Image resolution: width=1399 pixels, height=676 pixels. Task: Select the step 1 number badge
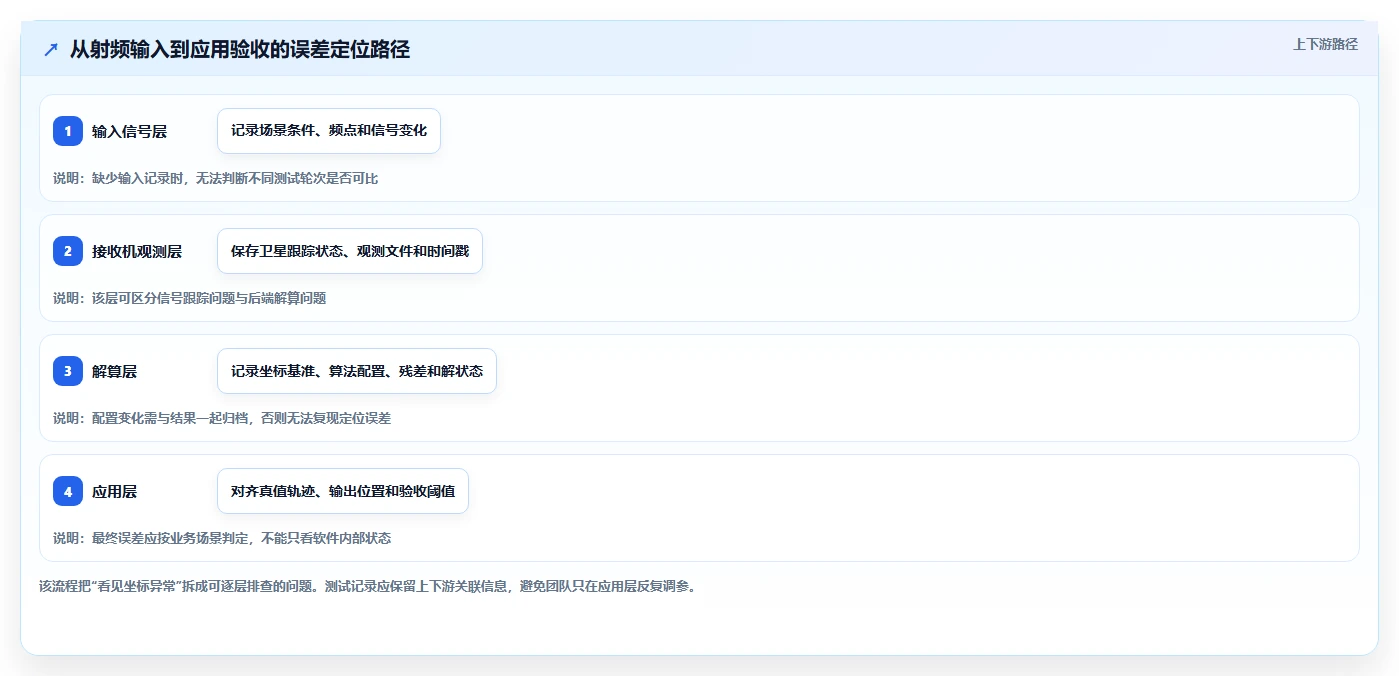tap(68, 131)
